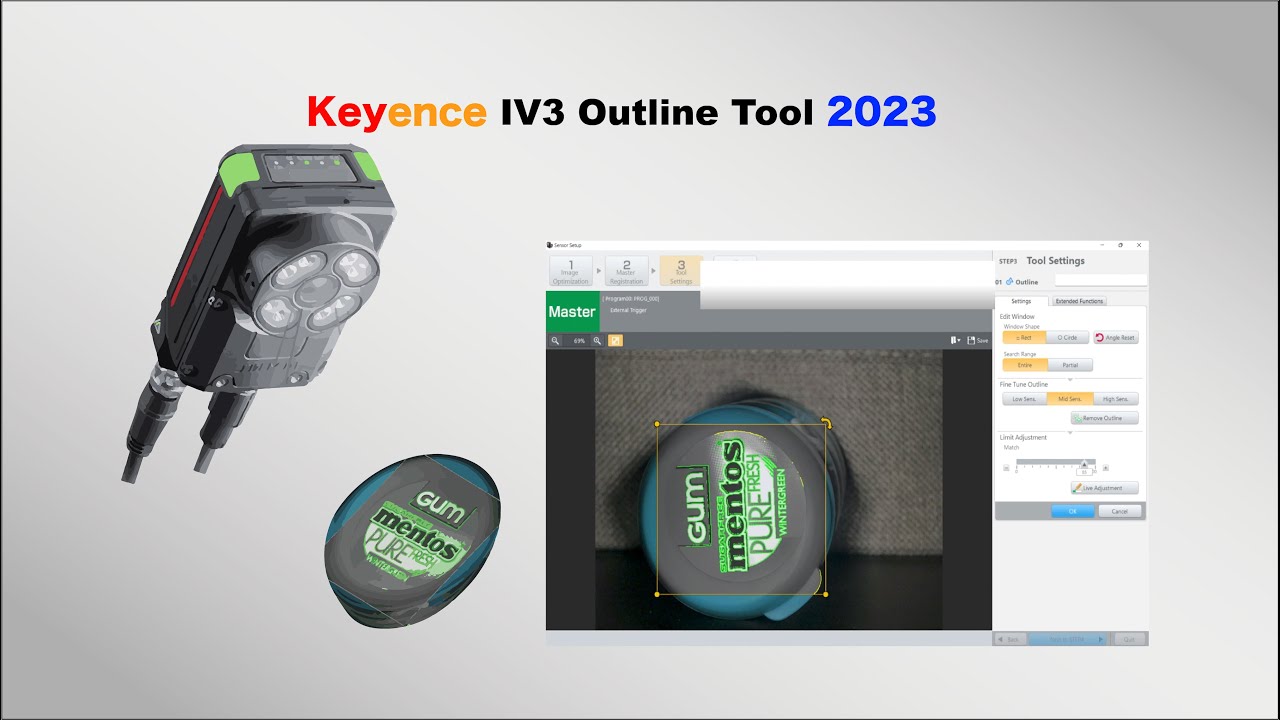
Task: Select Low Sens. outline sensitivity
Action: [x=1024, y=399]
